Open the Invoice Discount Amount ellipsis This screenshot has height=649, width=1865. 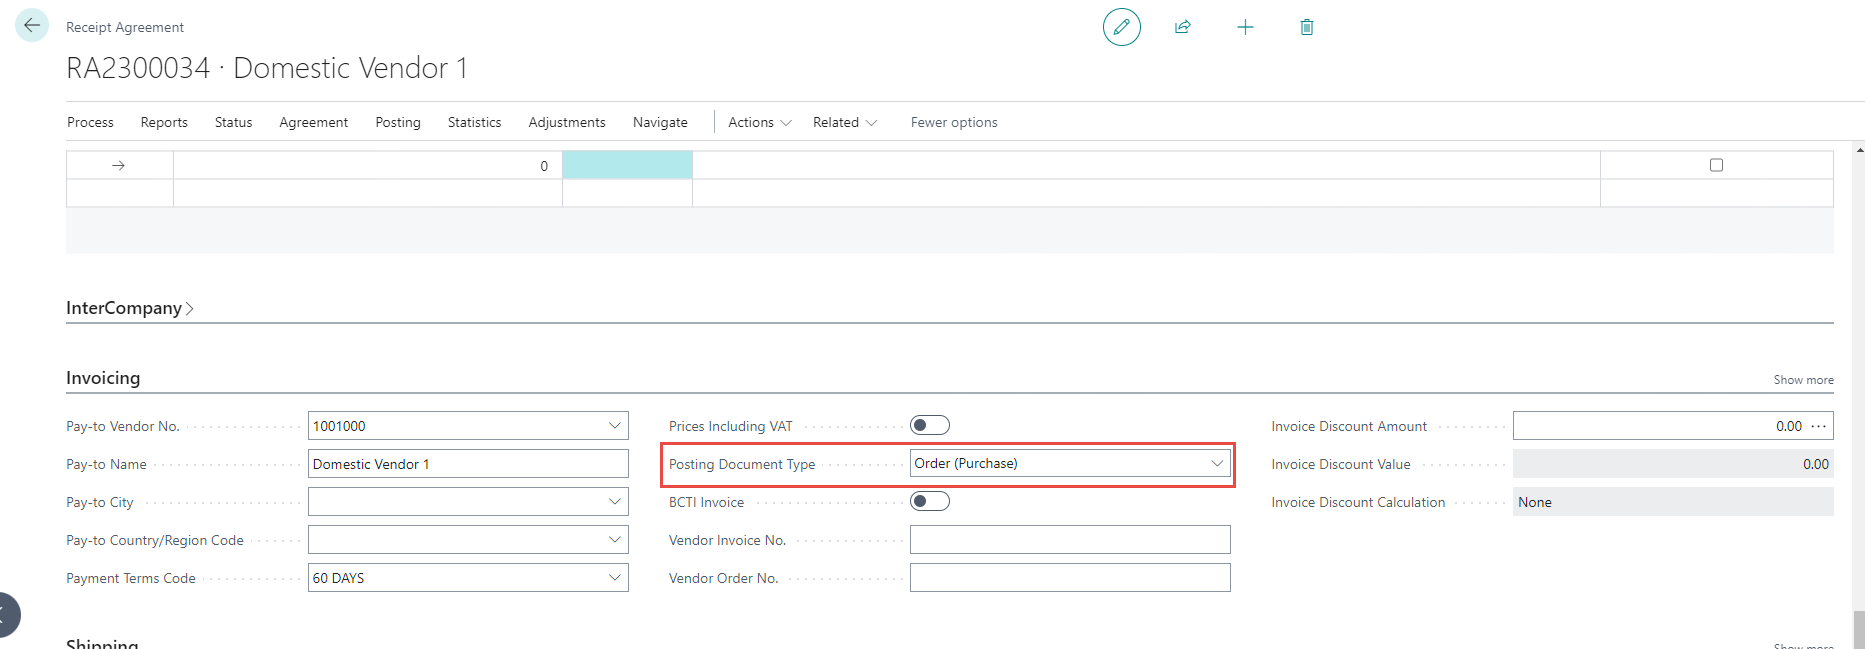(1819, 426)
